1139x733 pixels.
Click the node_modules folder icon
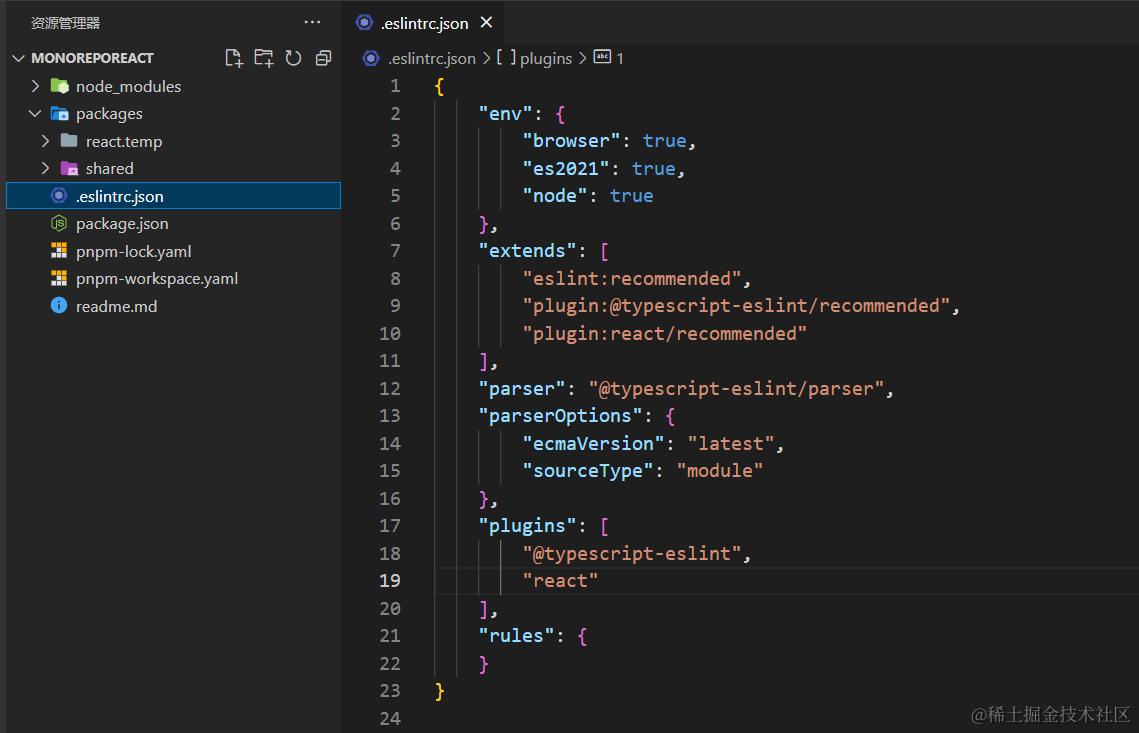coord(60,86)
